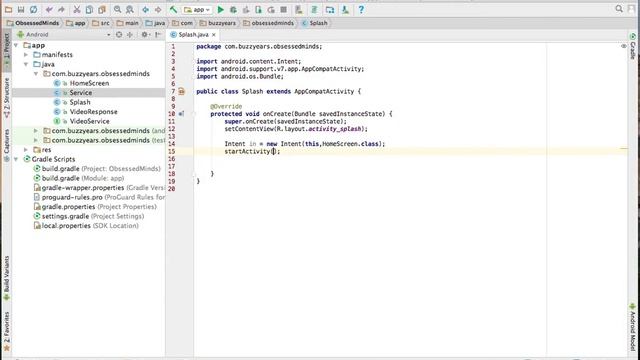Click the Project Structure icon
This screenshot has height=360, width=640.
330,9
